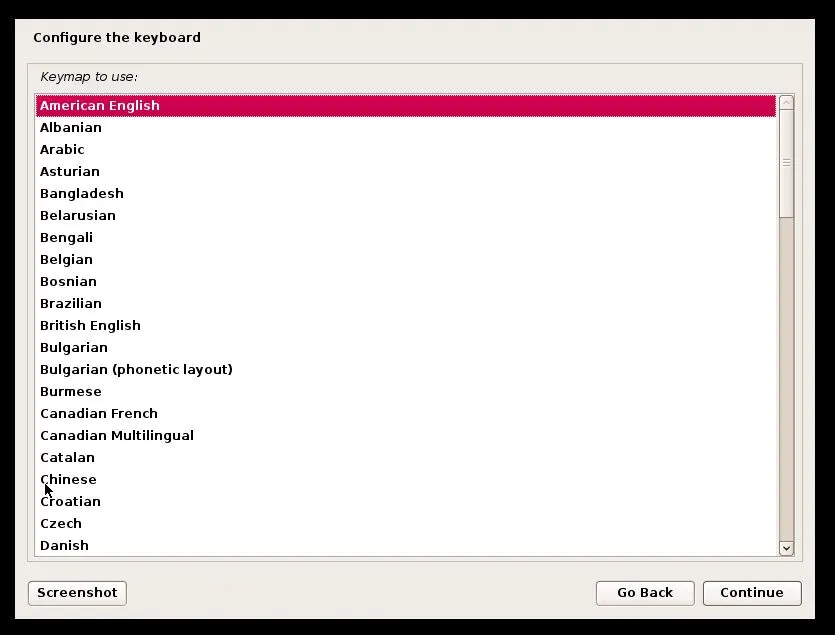Select the Canadian French keymap
The height and width of the screenshot is (635, 835).
click(98, 413)
